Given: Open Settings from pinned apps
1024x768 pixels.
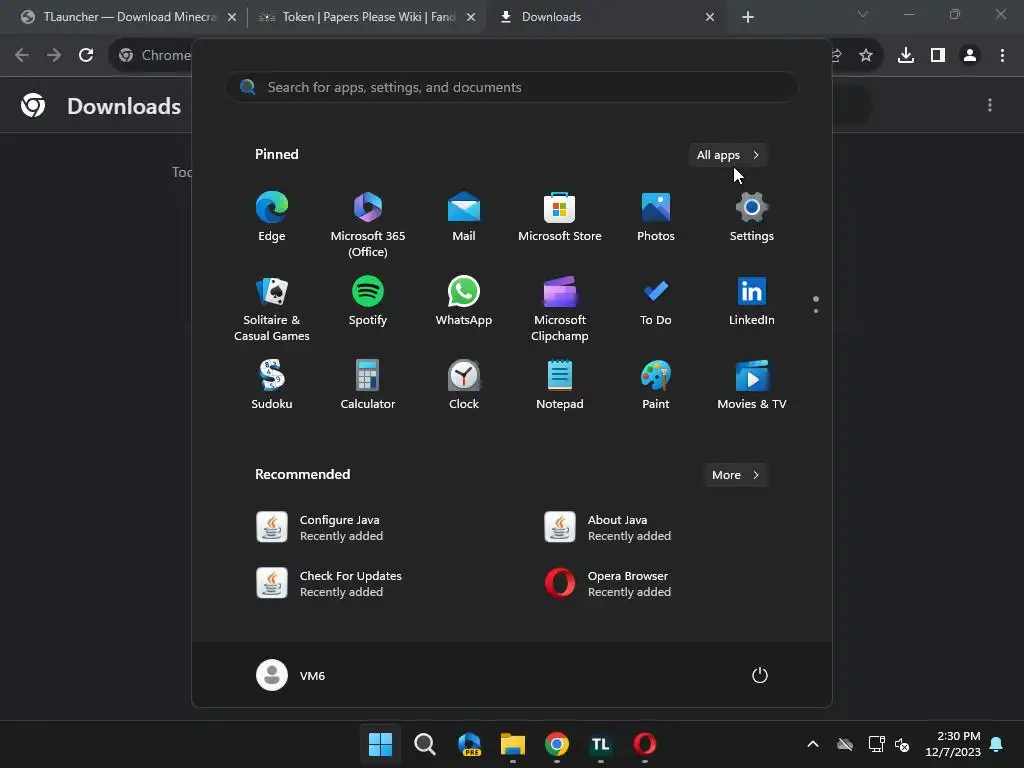Looking at the screenshot, I should tap(752, 217).
